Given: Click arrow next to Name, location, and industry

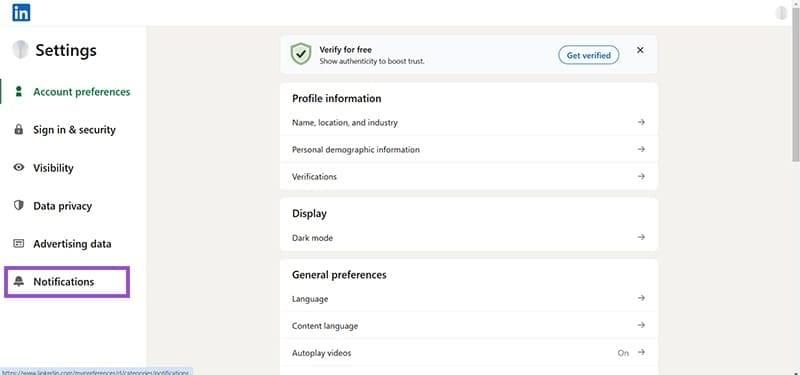Looking at the screenshot, I should pyautogui.click(x=641, y=122).
